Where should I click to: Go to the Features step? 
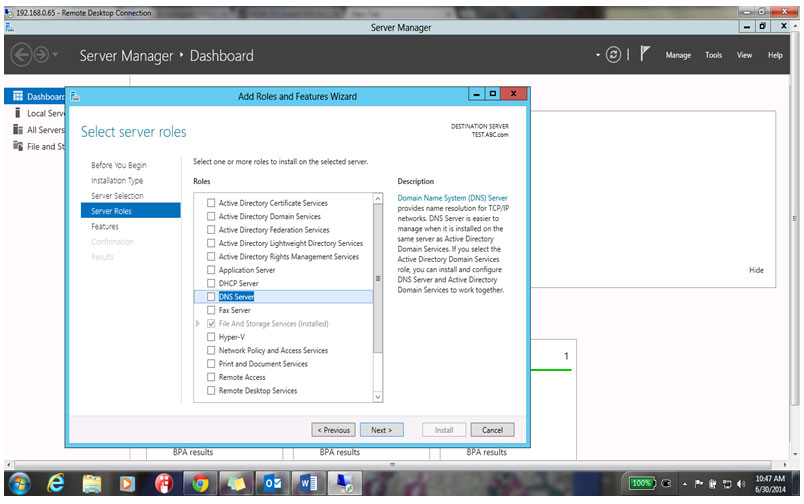tap(105, 226)
